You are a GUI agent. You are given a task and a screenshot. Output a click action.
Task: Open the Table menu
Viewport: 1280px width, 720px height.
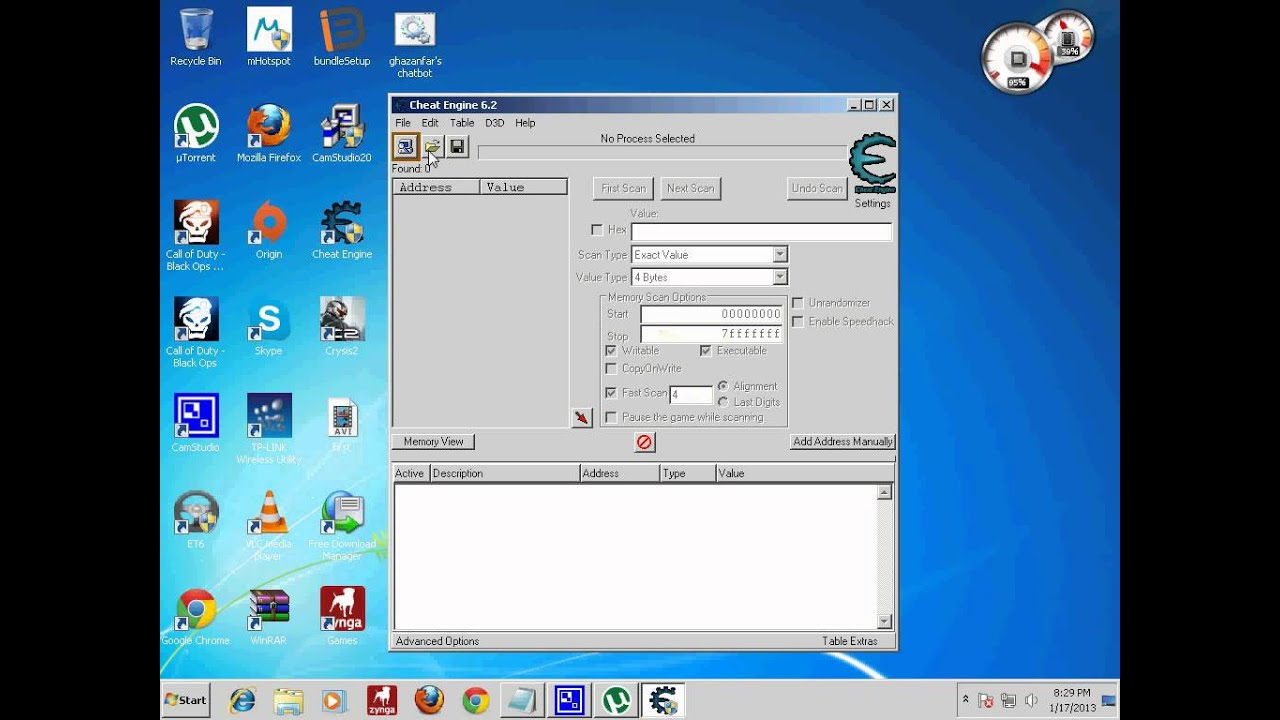[462, 123]
